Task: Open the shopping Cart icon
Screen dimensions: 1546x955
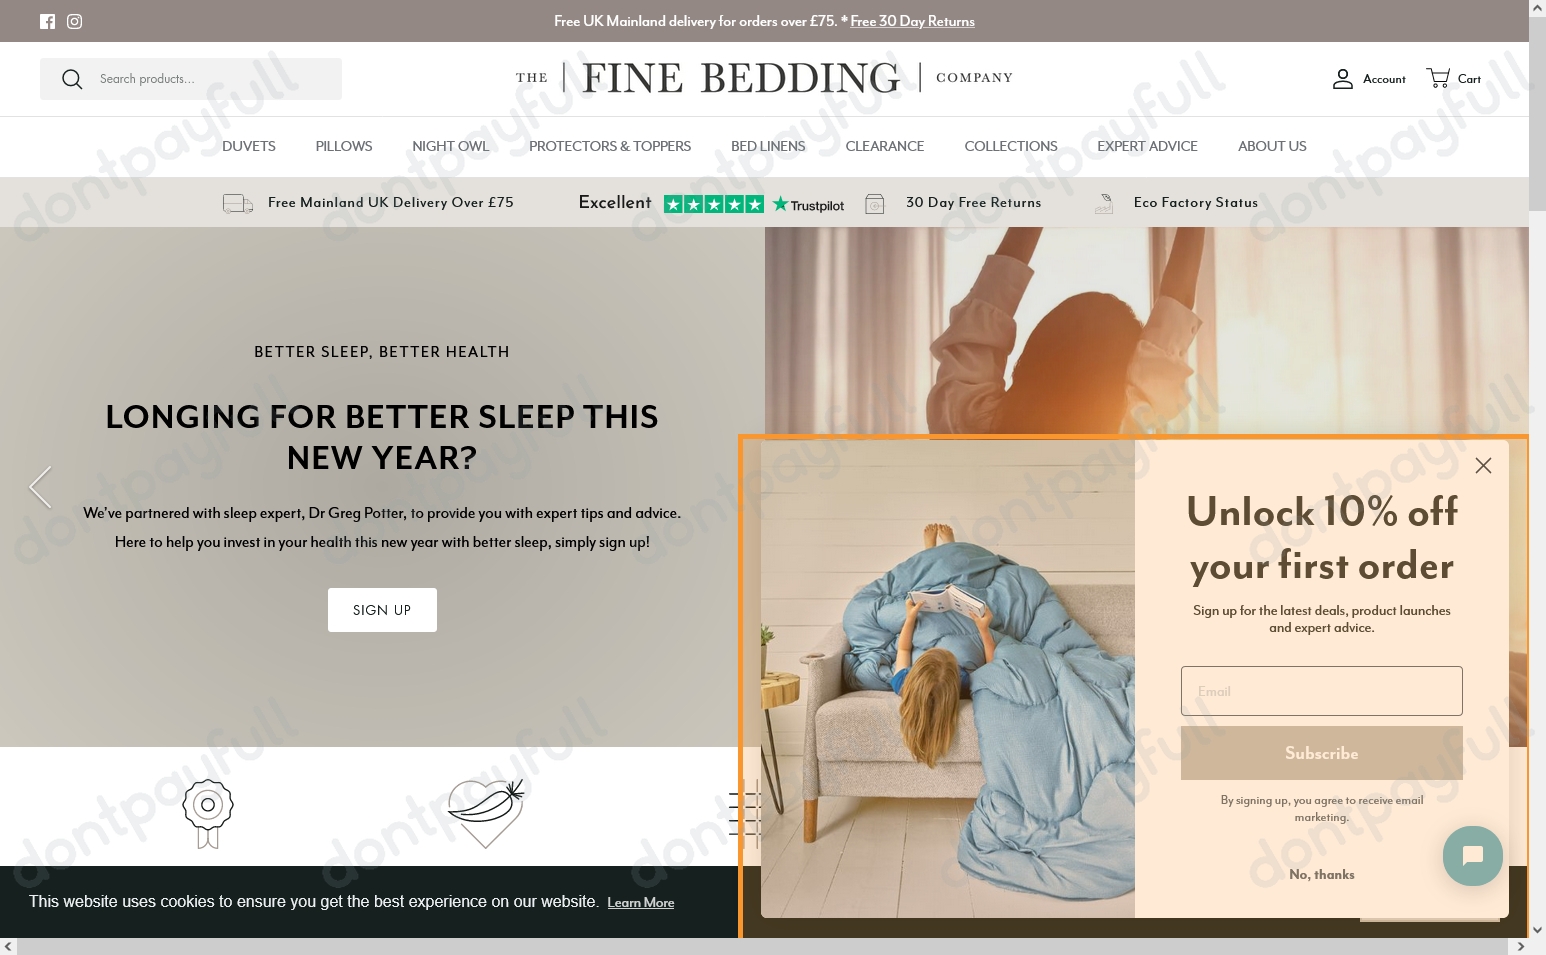Action: click(x=1438, y=78)
